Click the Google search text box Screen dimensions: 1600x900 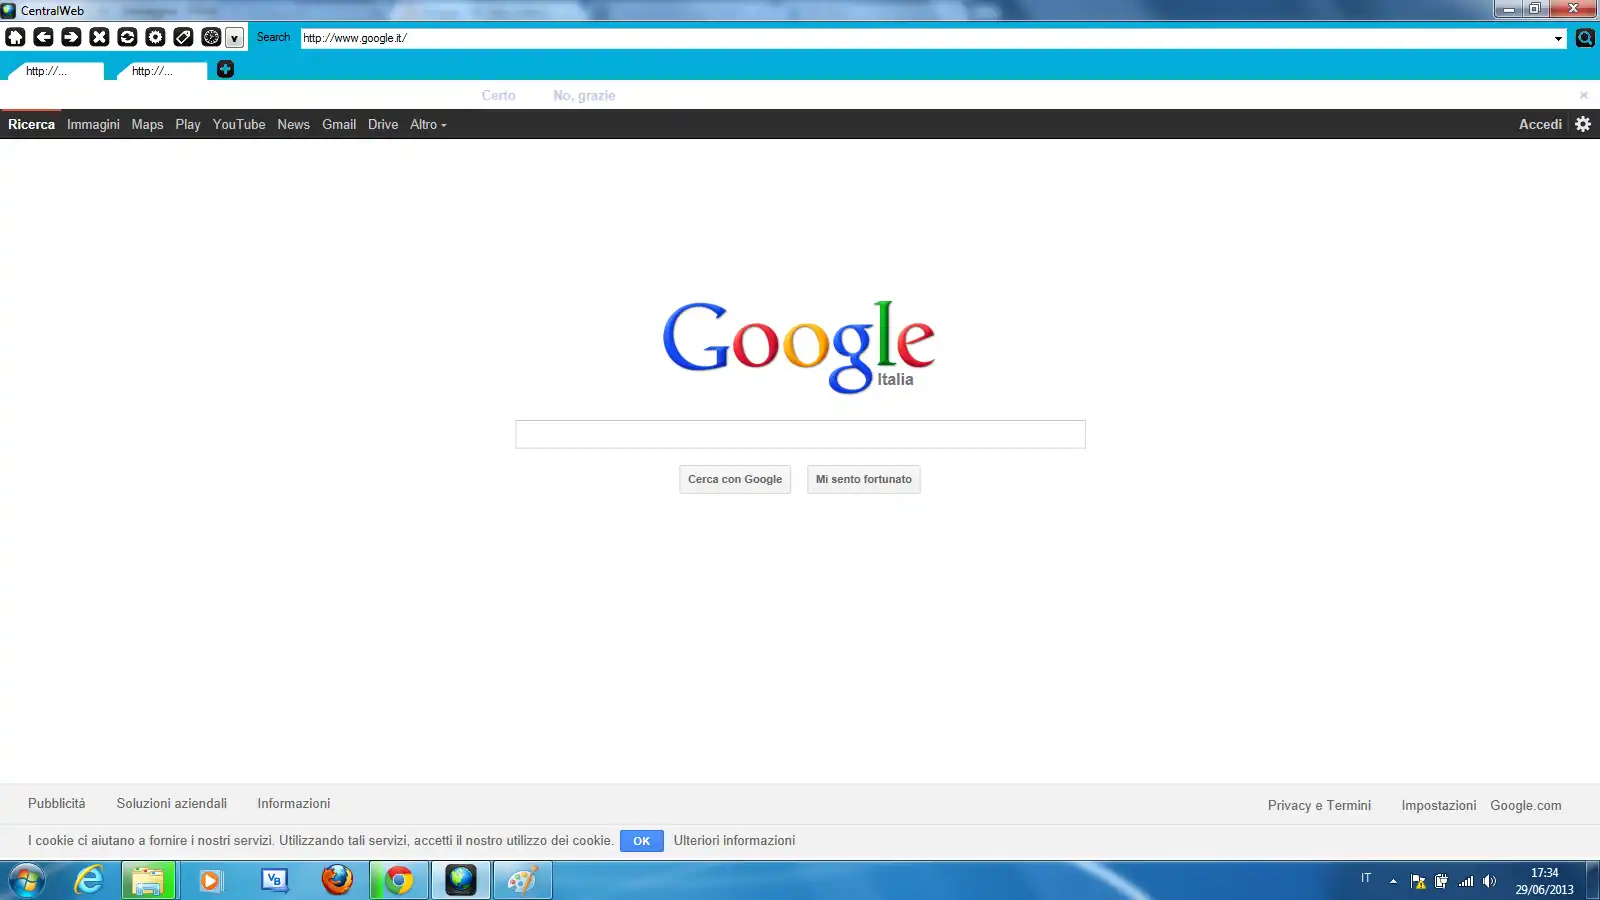point(800,434)
